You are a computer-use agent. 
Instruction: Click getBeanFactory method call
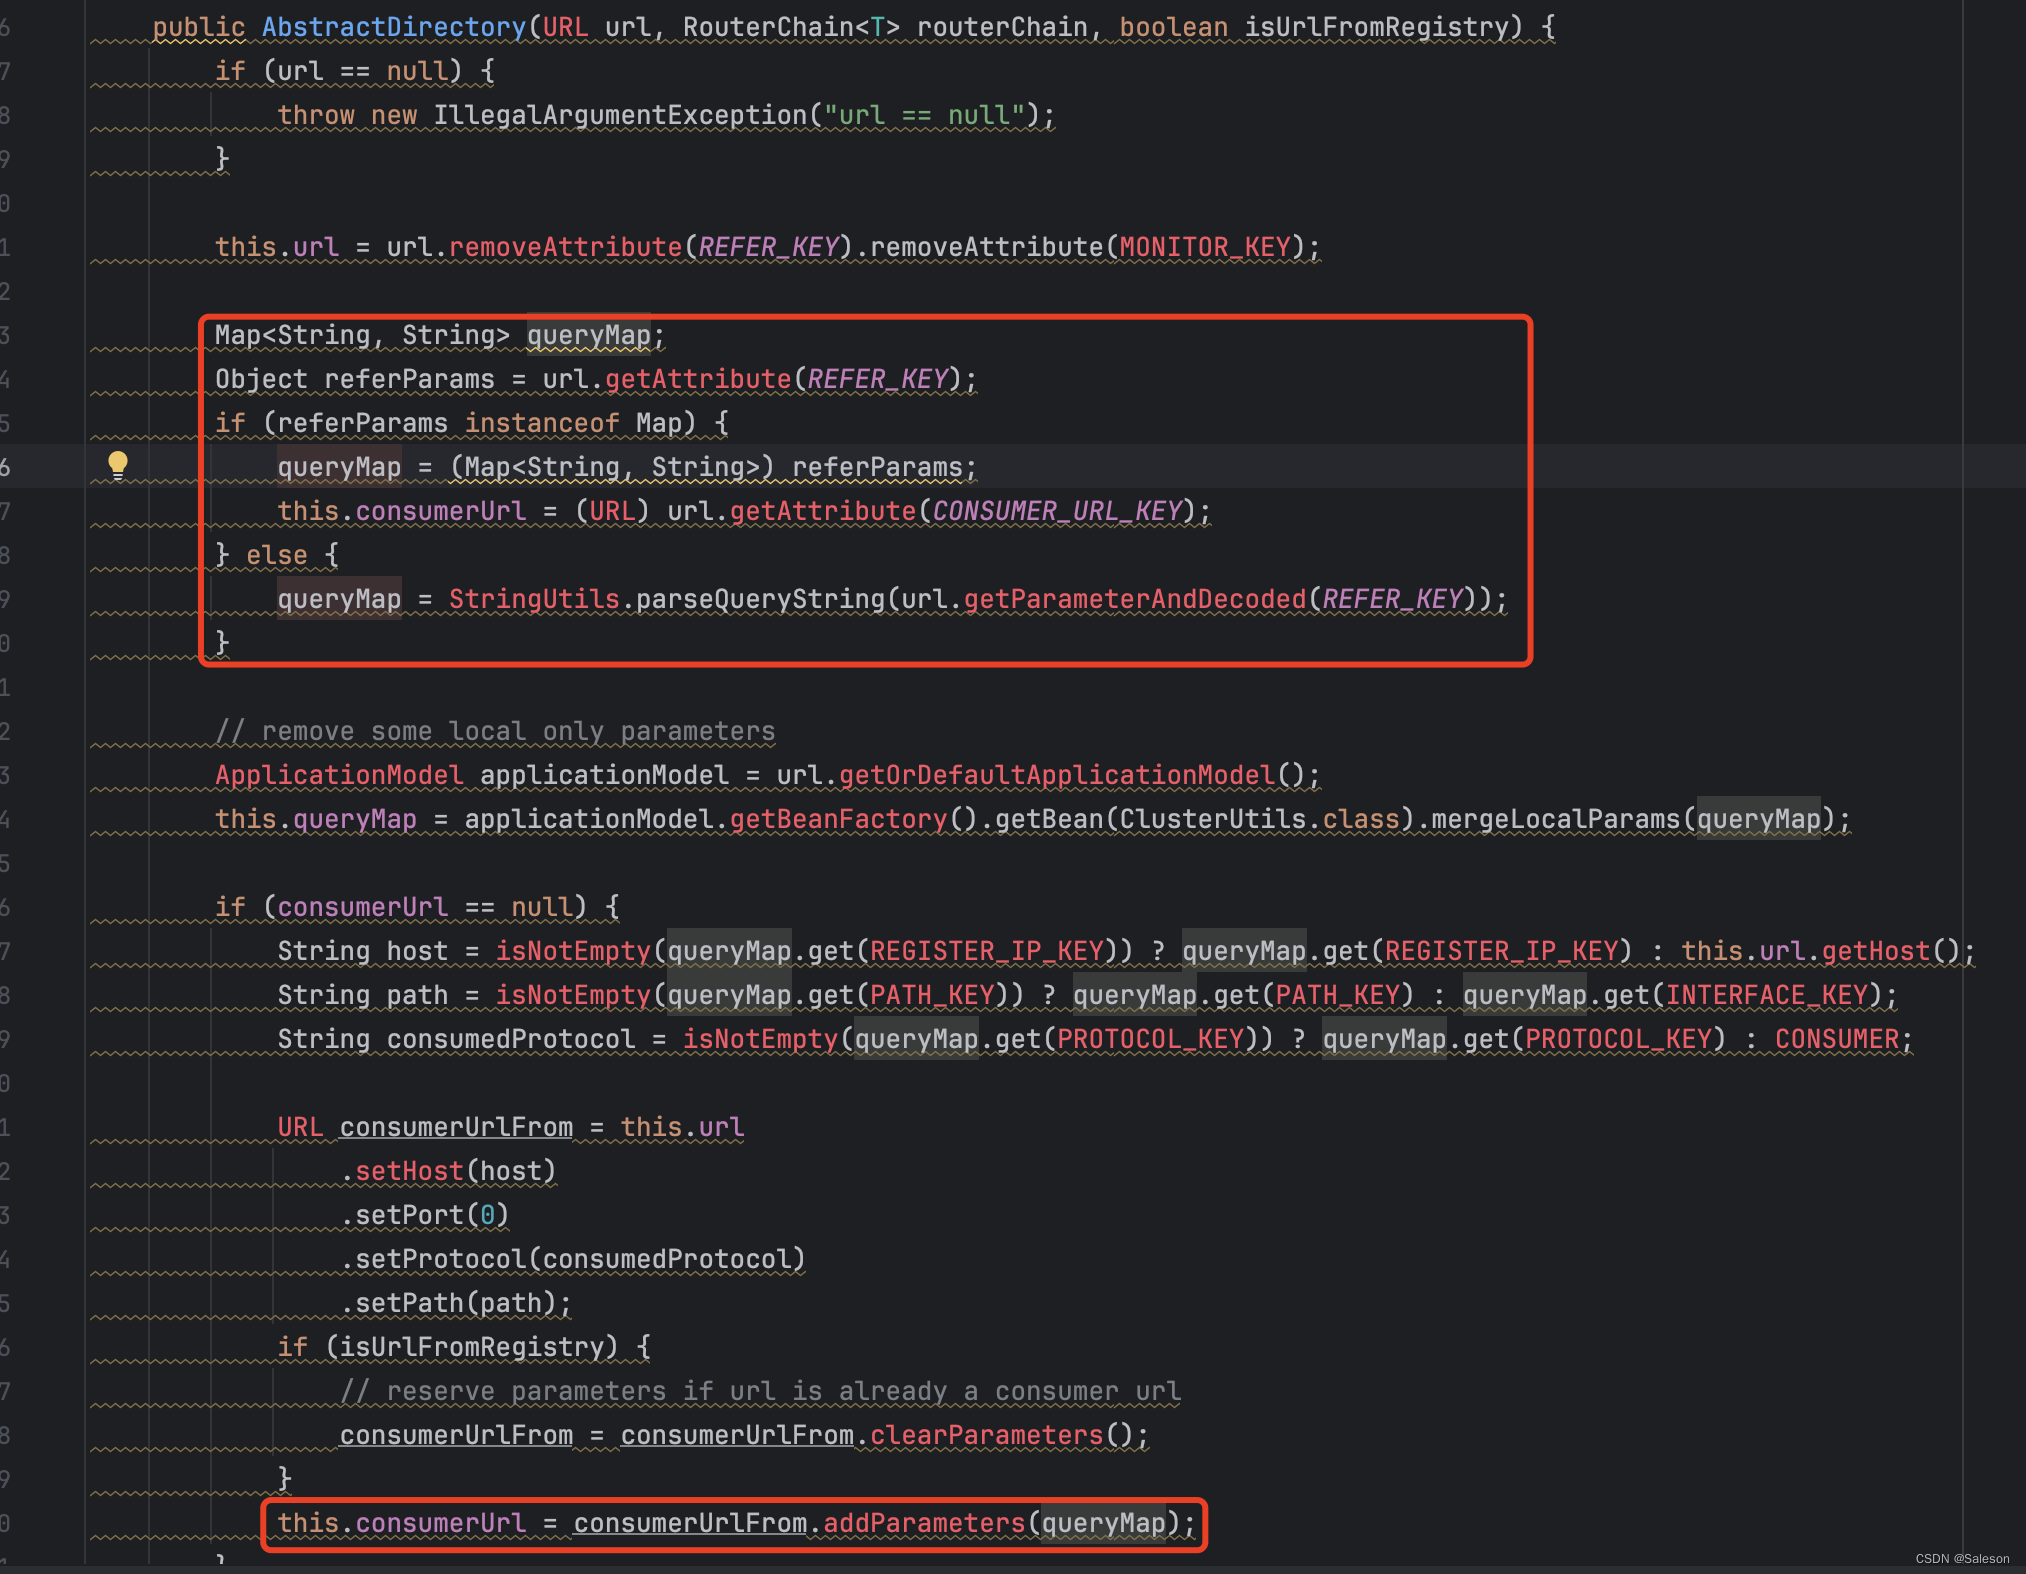point(838,819)
